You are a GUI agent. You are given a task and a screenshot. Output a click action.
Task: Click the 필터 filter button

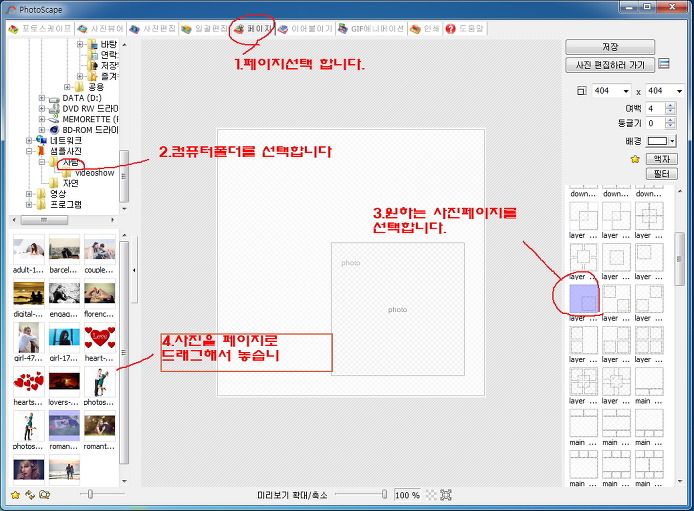661,174
